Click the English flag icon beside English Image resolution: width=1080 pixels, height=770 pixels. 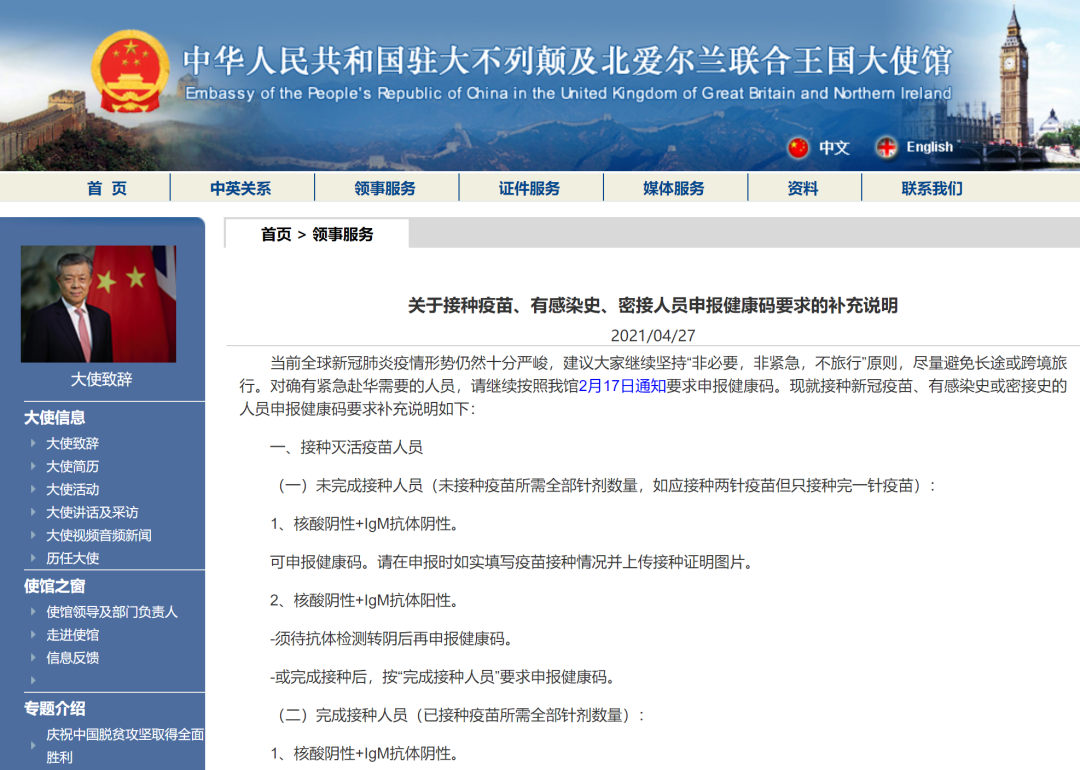886,147
